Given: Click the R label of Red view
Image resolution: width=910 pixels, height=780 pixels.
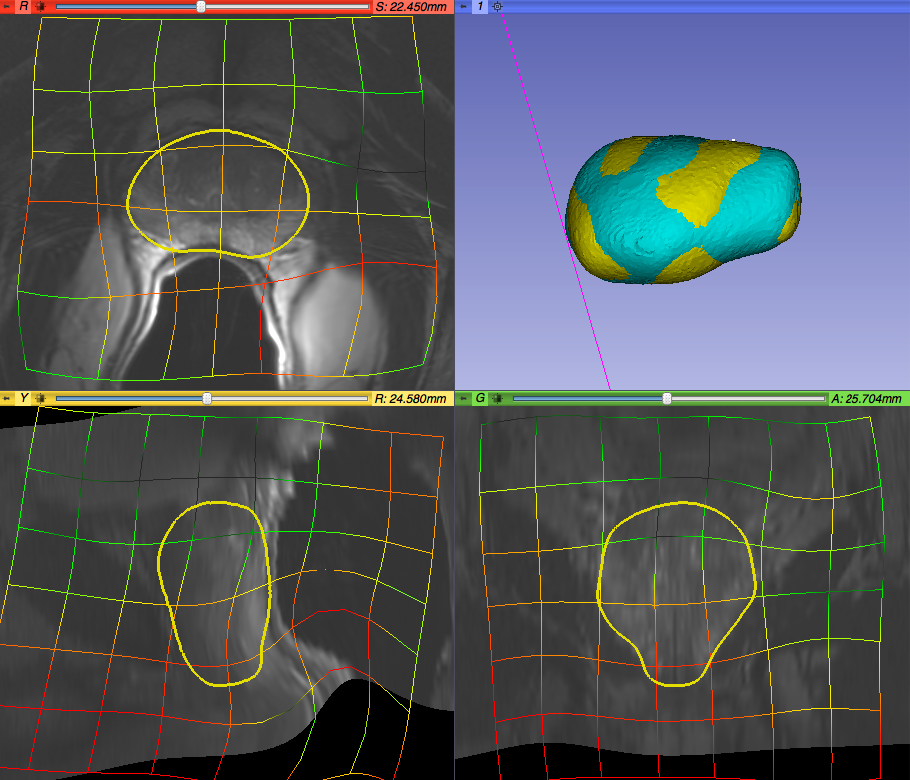Looking at the screenshot, I should (23, 6).
